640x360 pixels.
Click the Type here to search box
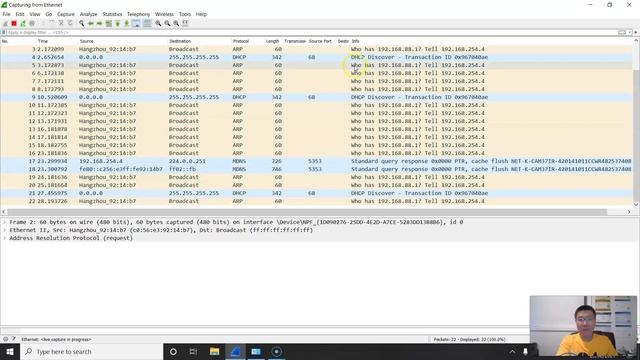(x=91, y=351)
